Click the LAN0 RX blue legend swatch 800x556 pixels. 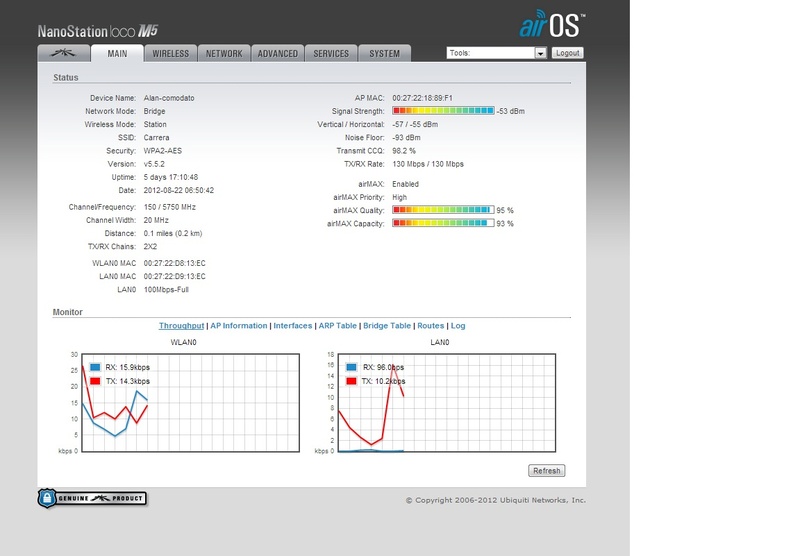pyautogui.click(x=351, y=367)
